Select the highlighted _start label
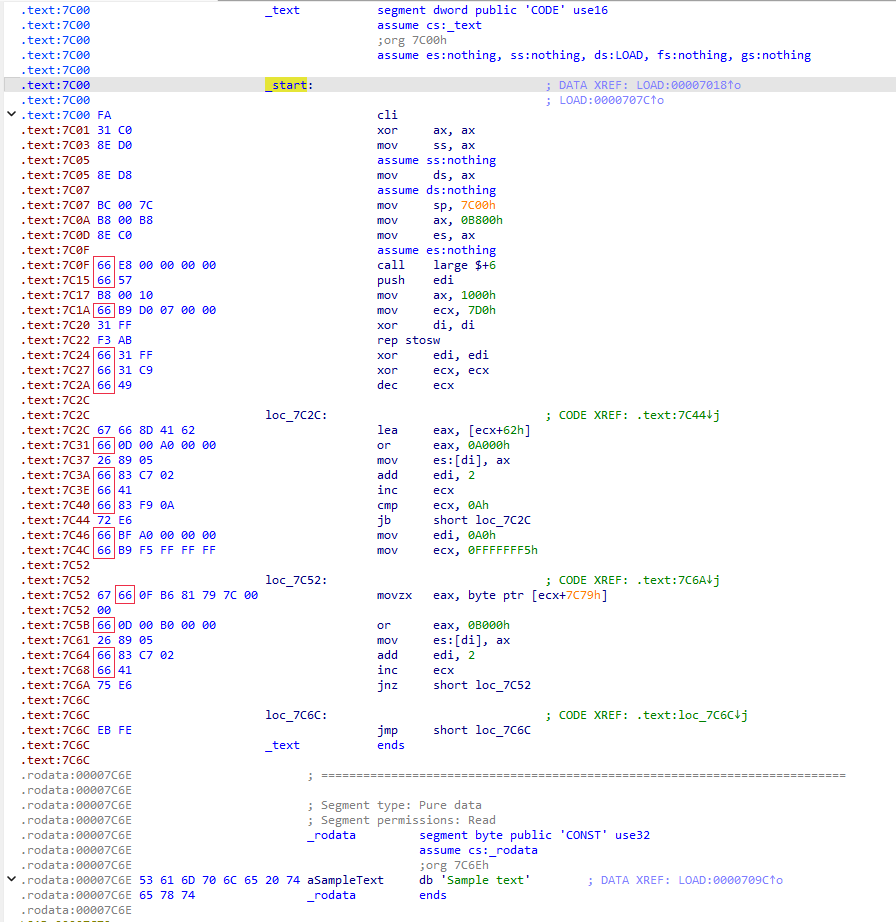The width and height of the screenshot is (896, 922). 289,85
